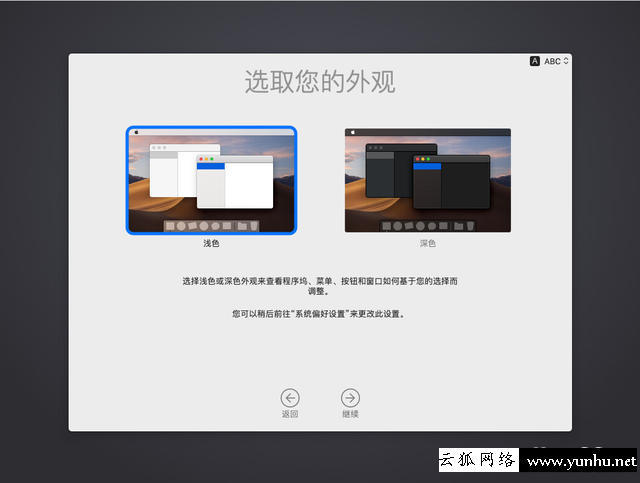
Task: Click the continue arrow icon above 继续
Action: (350, 398)
